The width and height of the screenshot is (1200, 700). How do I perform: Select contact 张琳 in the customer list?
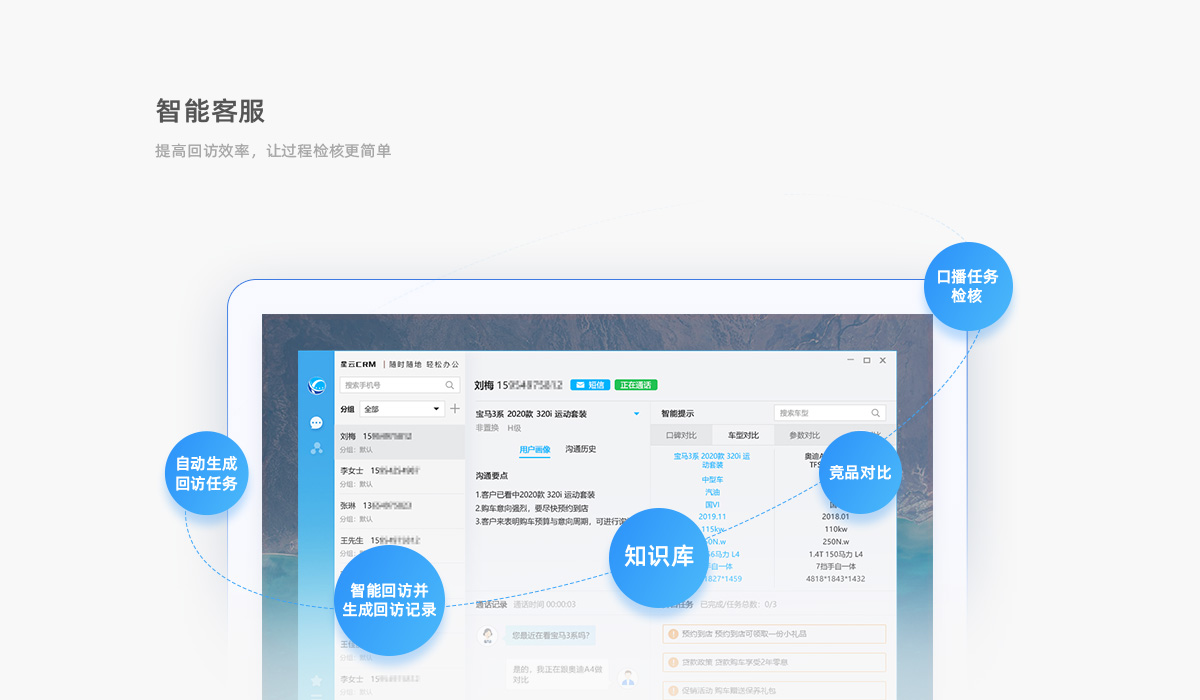(x=400, y=511)
